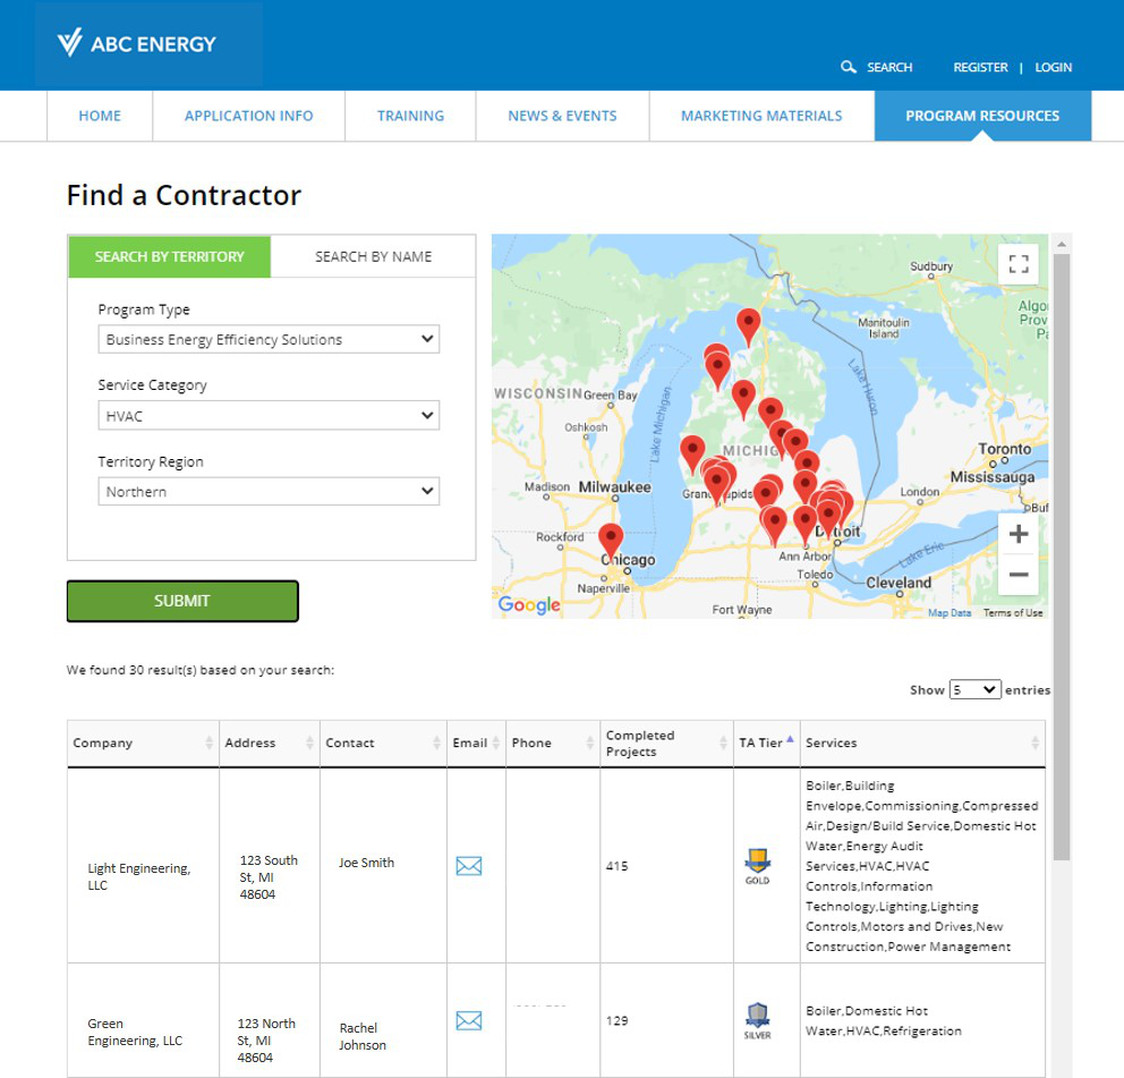Screen dimensions: 1124x1078
Task: Select the Marketing Materials menu item
Action: click(x=761, y=115)
